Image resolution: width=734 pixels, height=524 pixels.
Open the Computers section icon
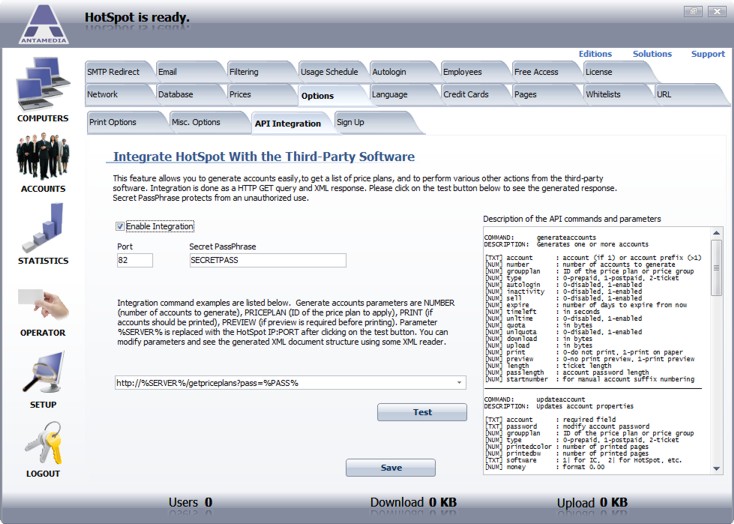(x=43, y=83)
